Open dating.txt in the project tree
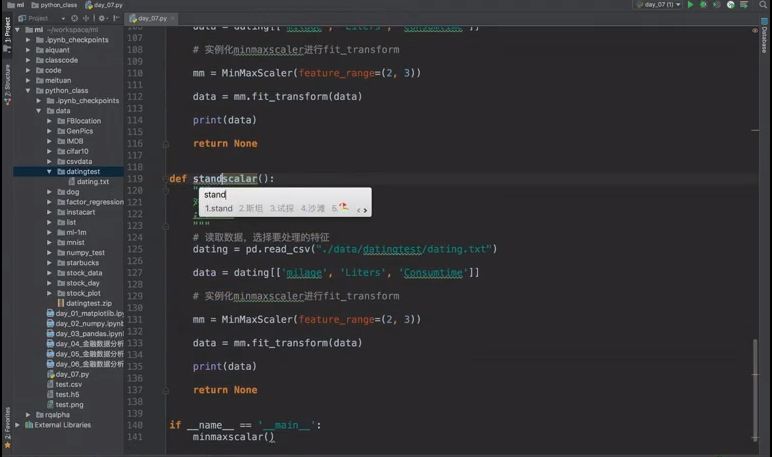 click(x=93, y=182)
